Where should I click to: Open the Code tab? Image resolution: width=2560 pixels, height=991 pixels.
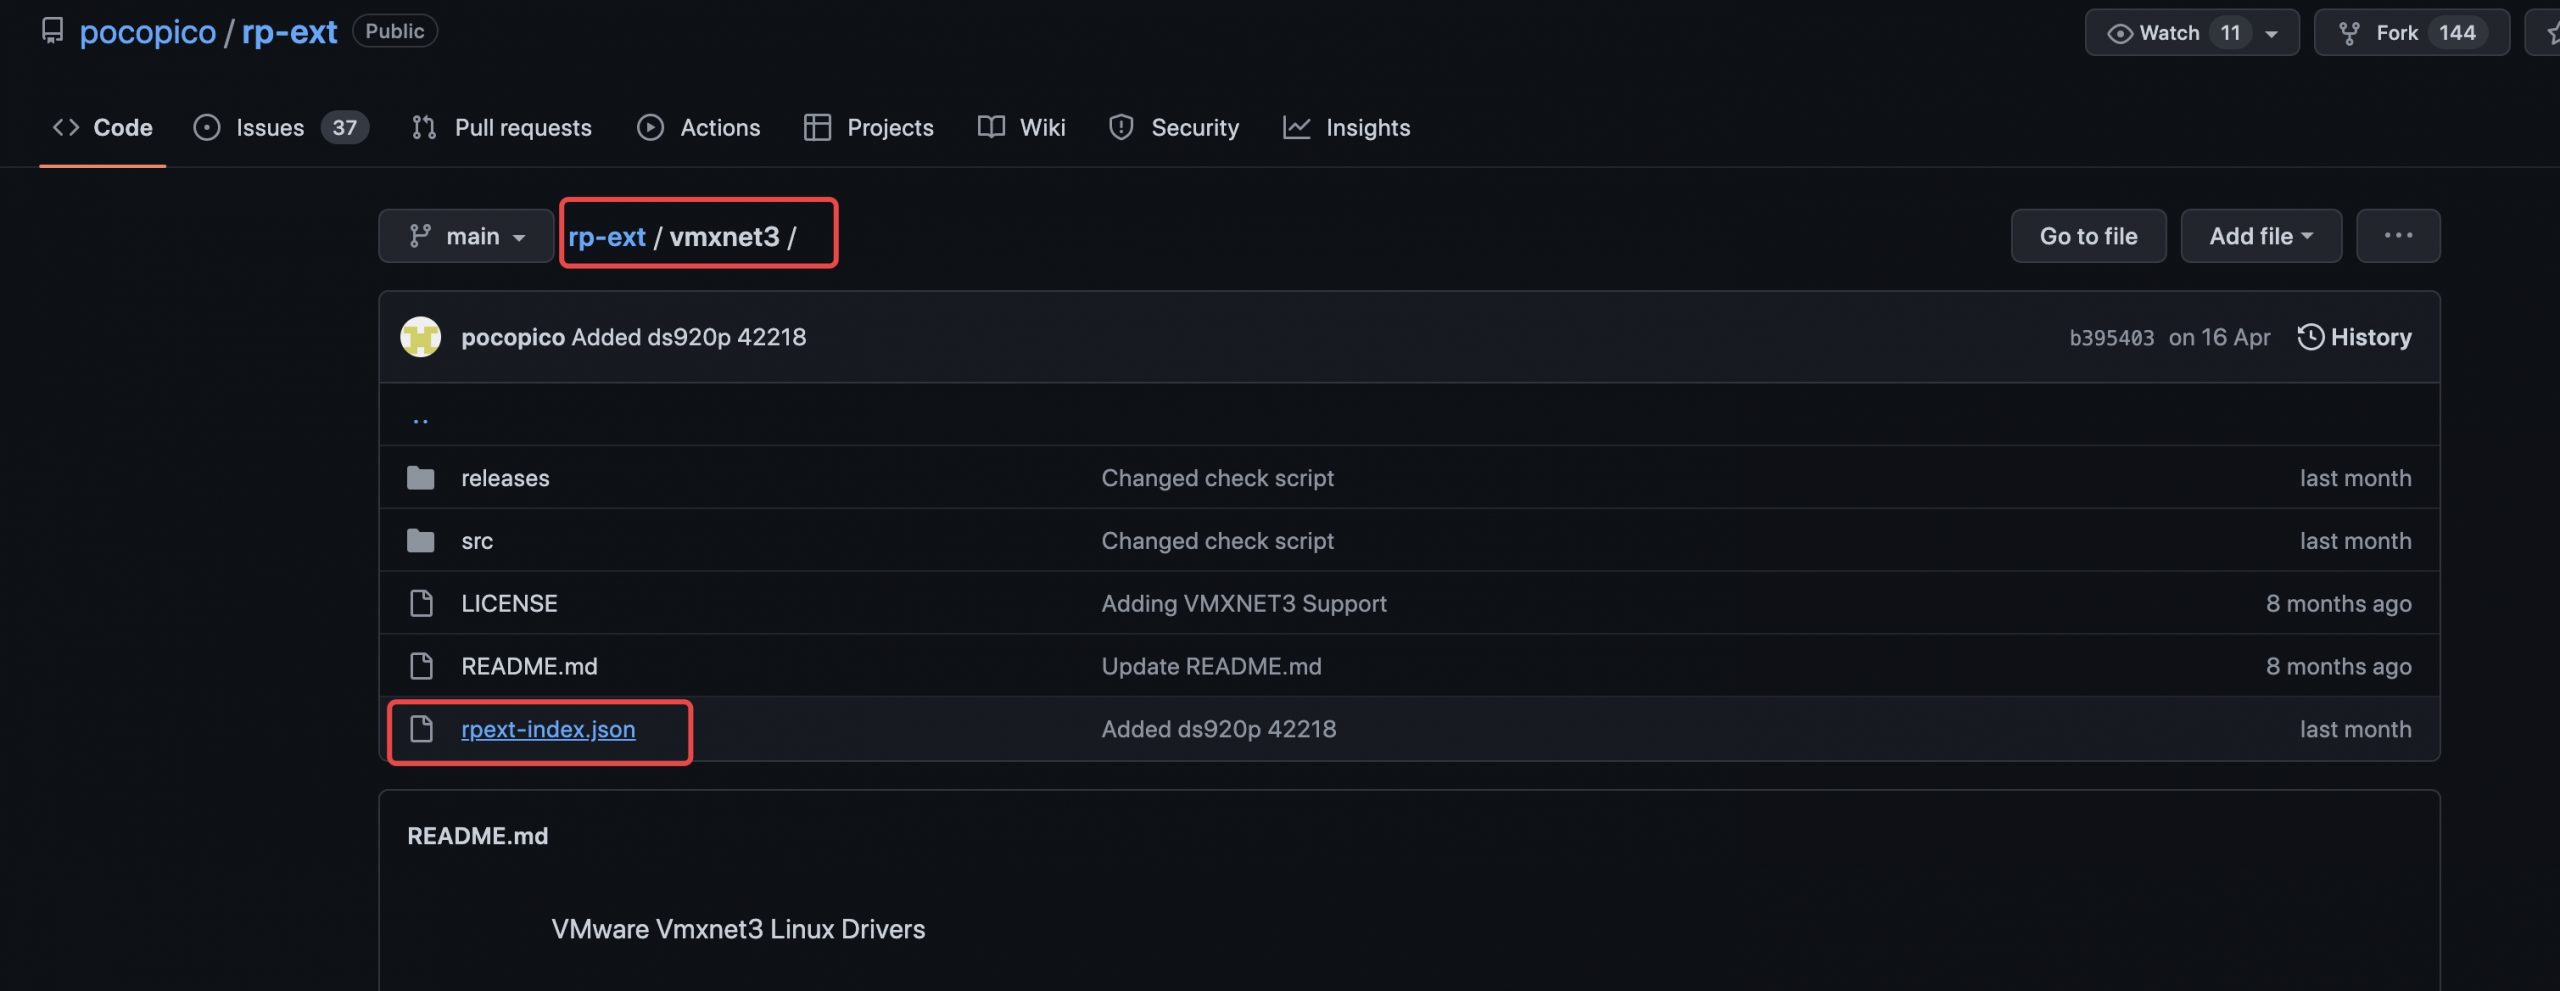point(102,127)
